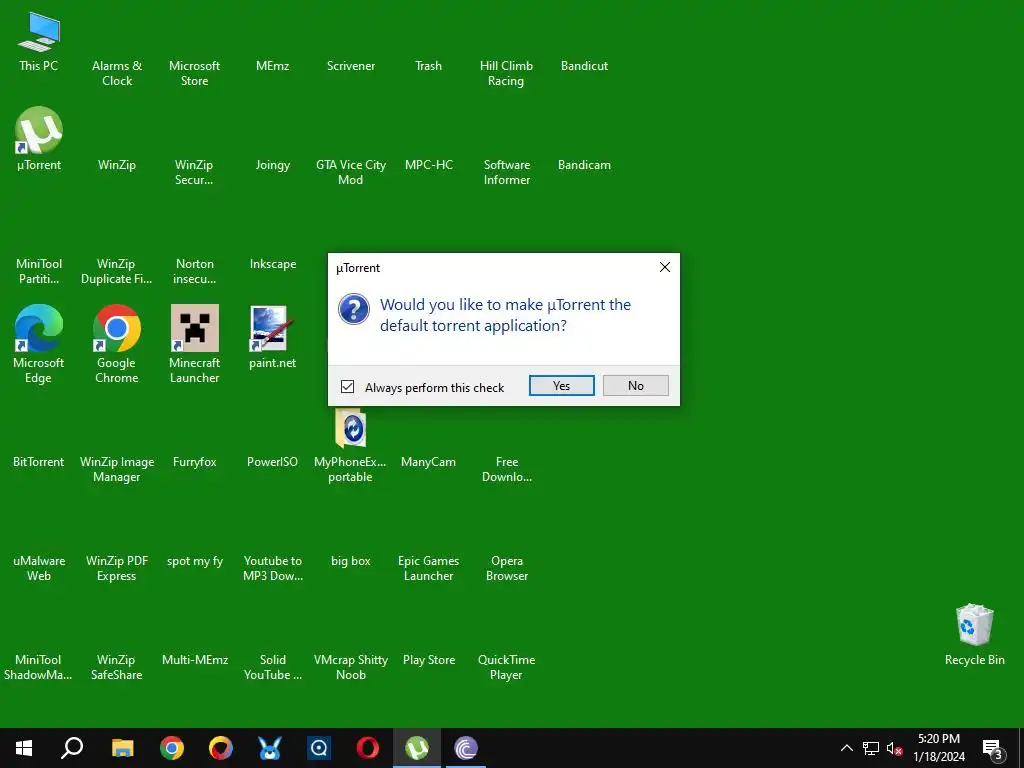Select the spot my fy label
Image resolution: width=1024 pixels, height=768 pixels.
pyautogui.click(x=195, y=561)
